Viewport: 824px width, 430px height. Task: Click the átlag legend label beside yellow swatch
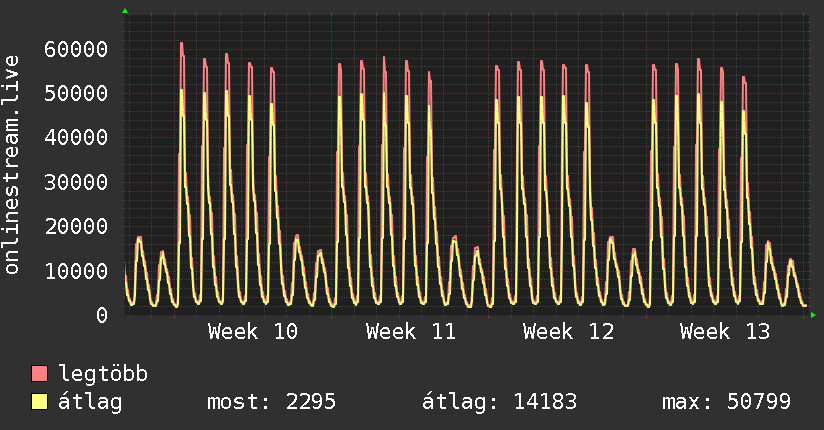click(90, 402)
